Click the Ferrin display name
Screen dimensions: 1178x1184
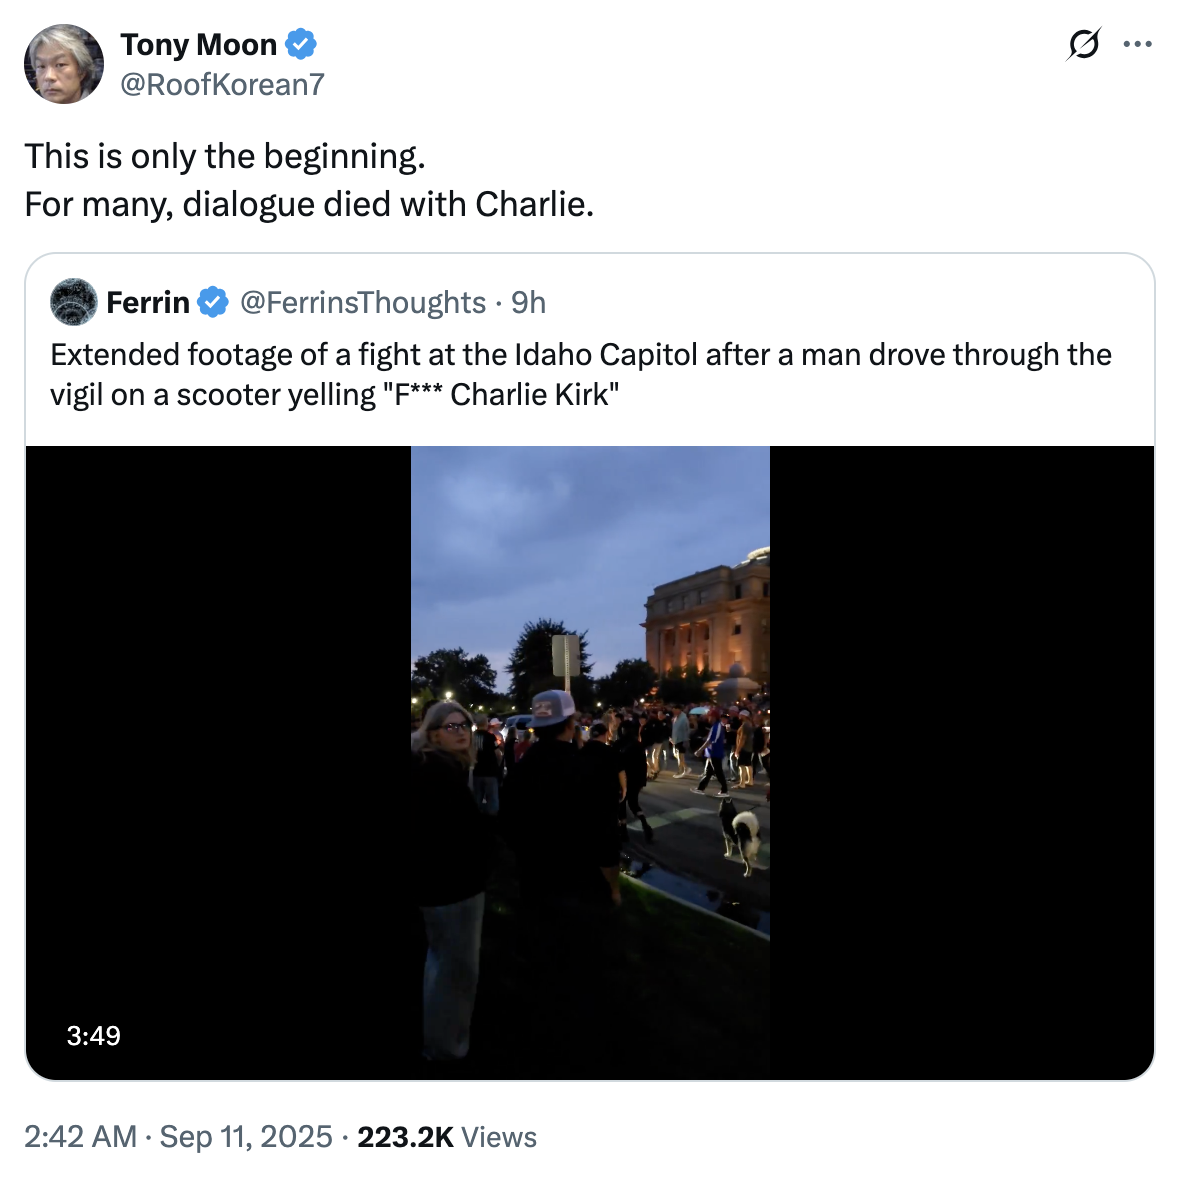click(148, 302)
